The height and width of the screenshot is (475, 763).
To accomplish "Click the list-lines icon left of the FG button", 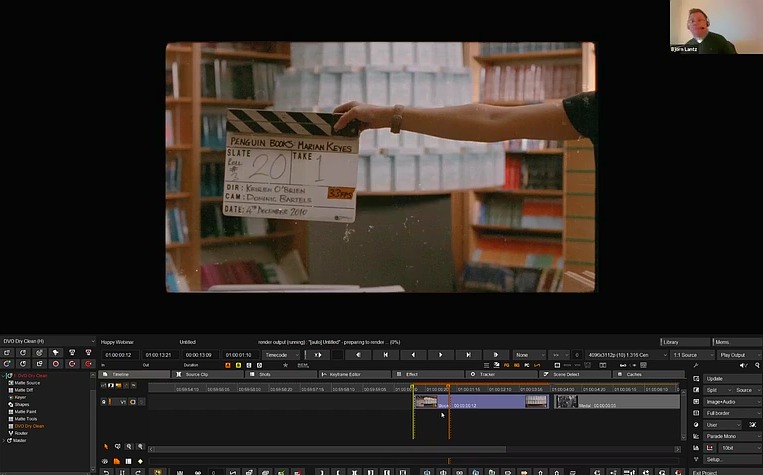I will [487, 365].
